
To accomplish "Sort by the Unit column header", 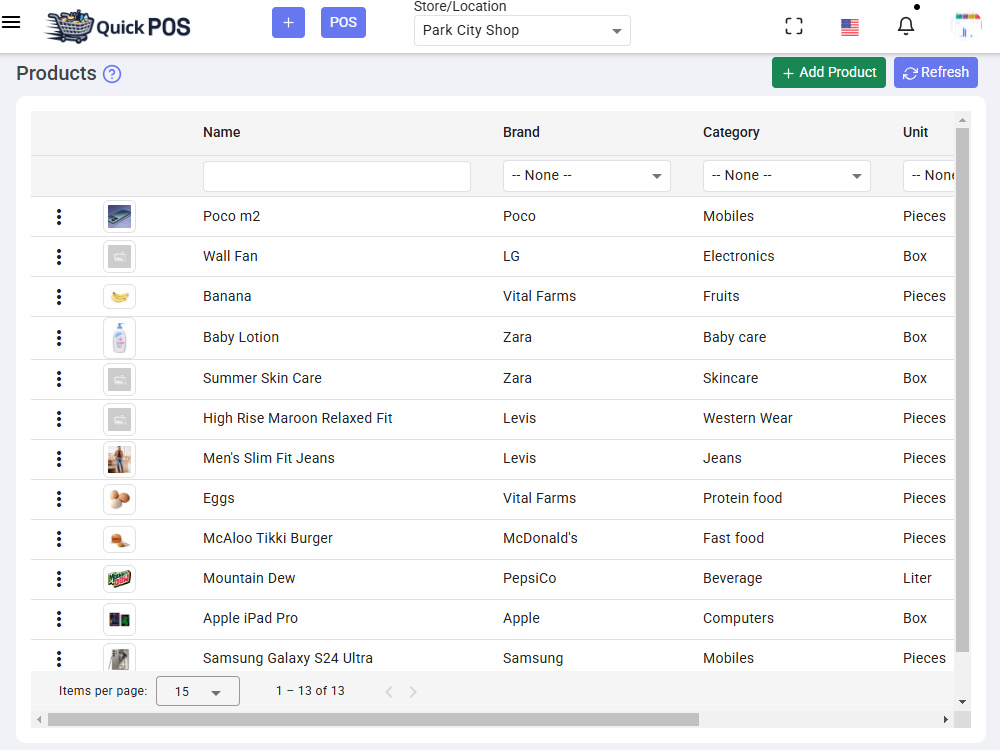I will (915, 132).
